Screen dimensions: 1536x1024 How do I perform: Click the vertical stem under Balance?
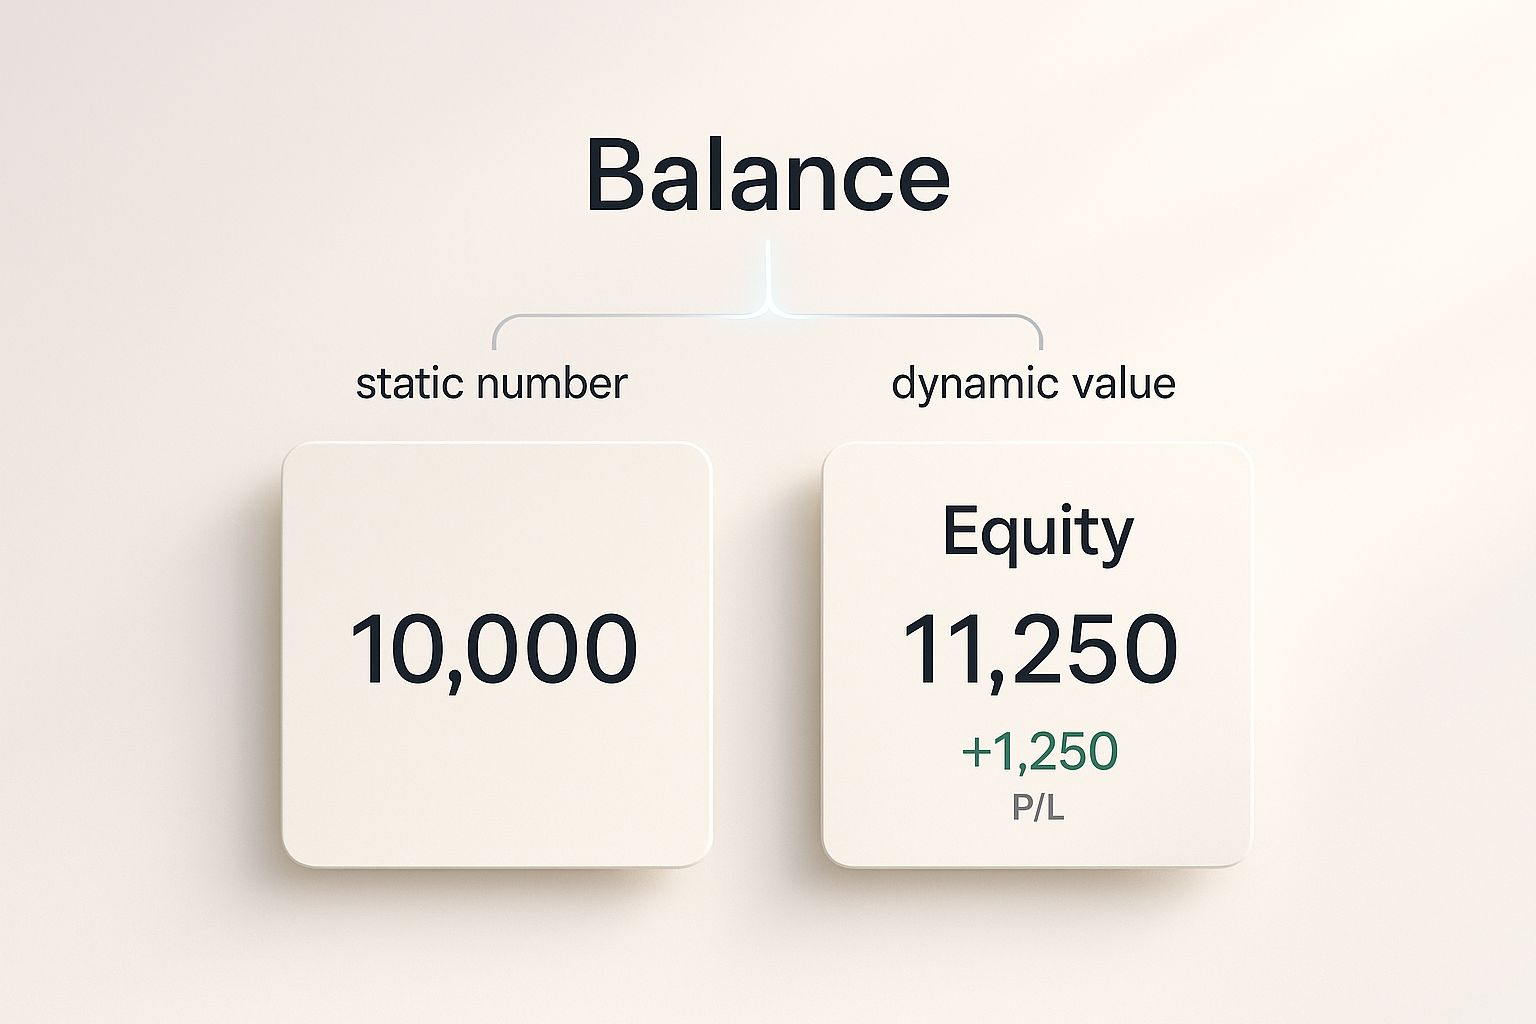click(x=768, y=268)
